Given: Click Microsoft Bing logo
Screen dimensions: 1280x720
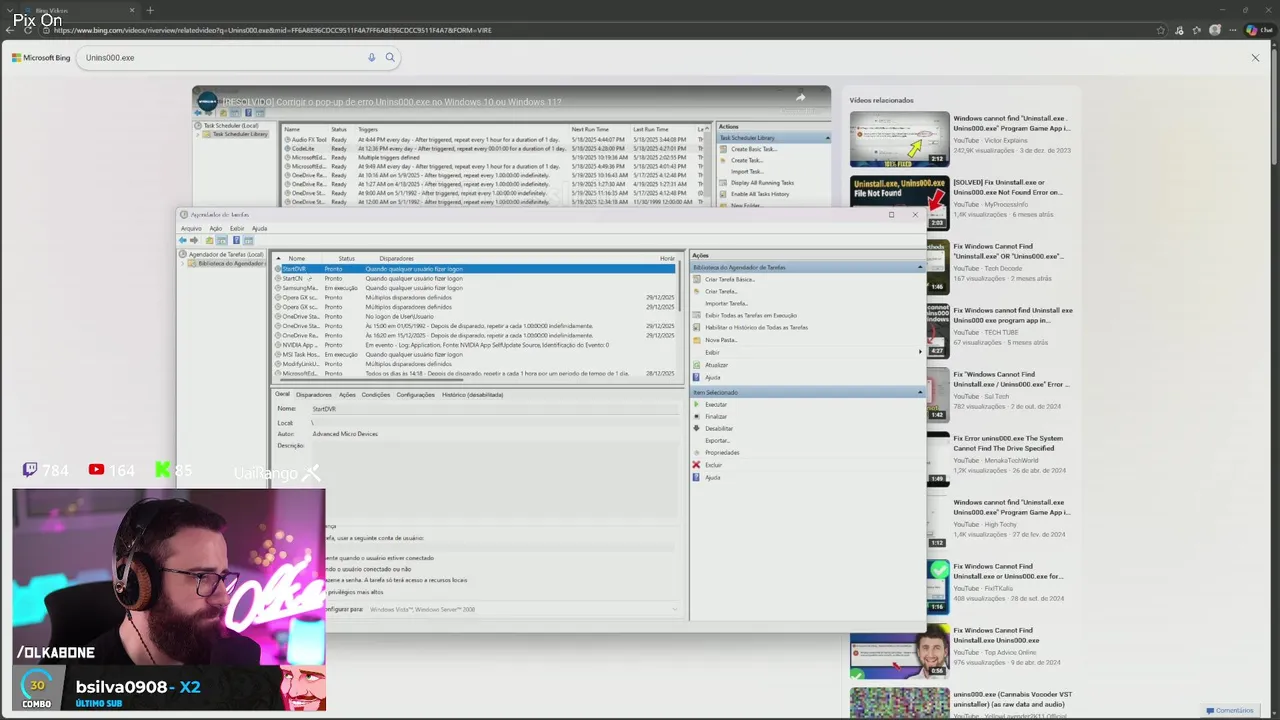Looking at the screenshot, I should coord(41,57).
